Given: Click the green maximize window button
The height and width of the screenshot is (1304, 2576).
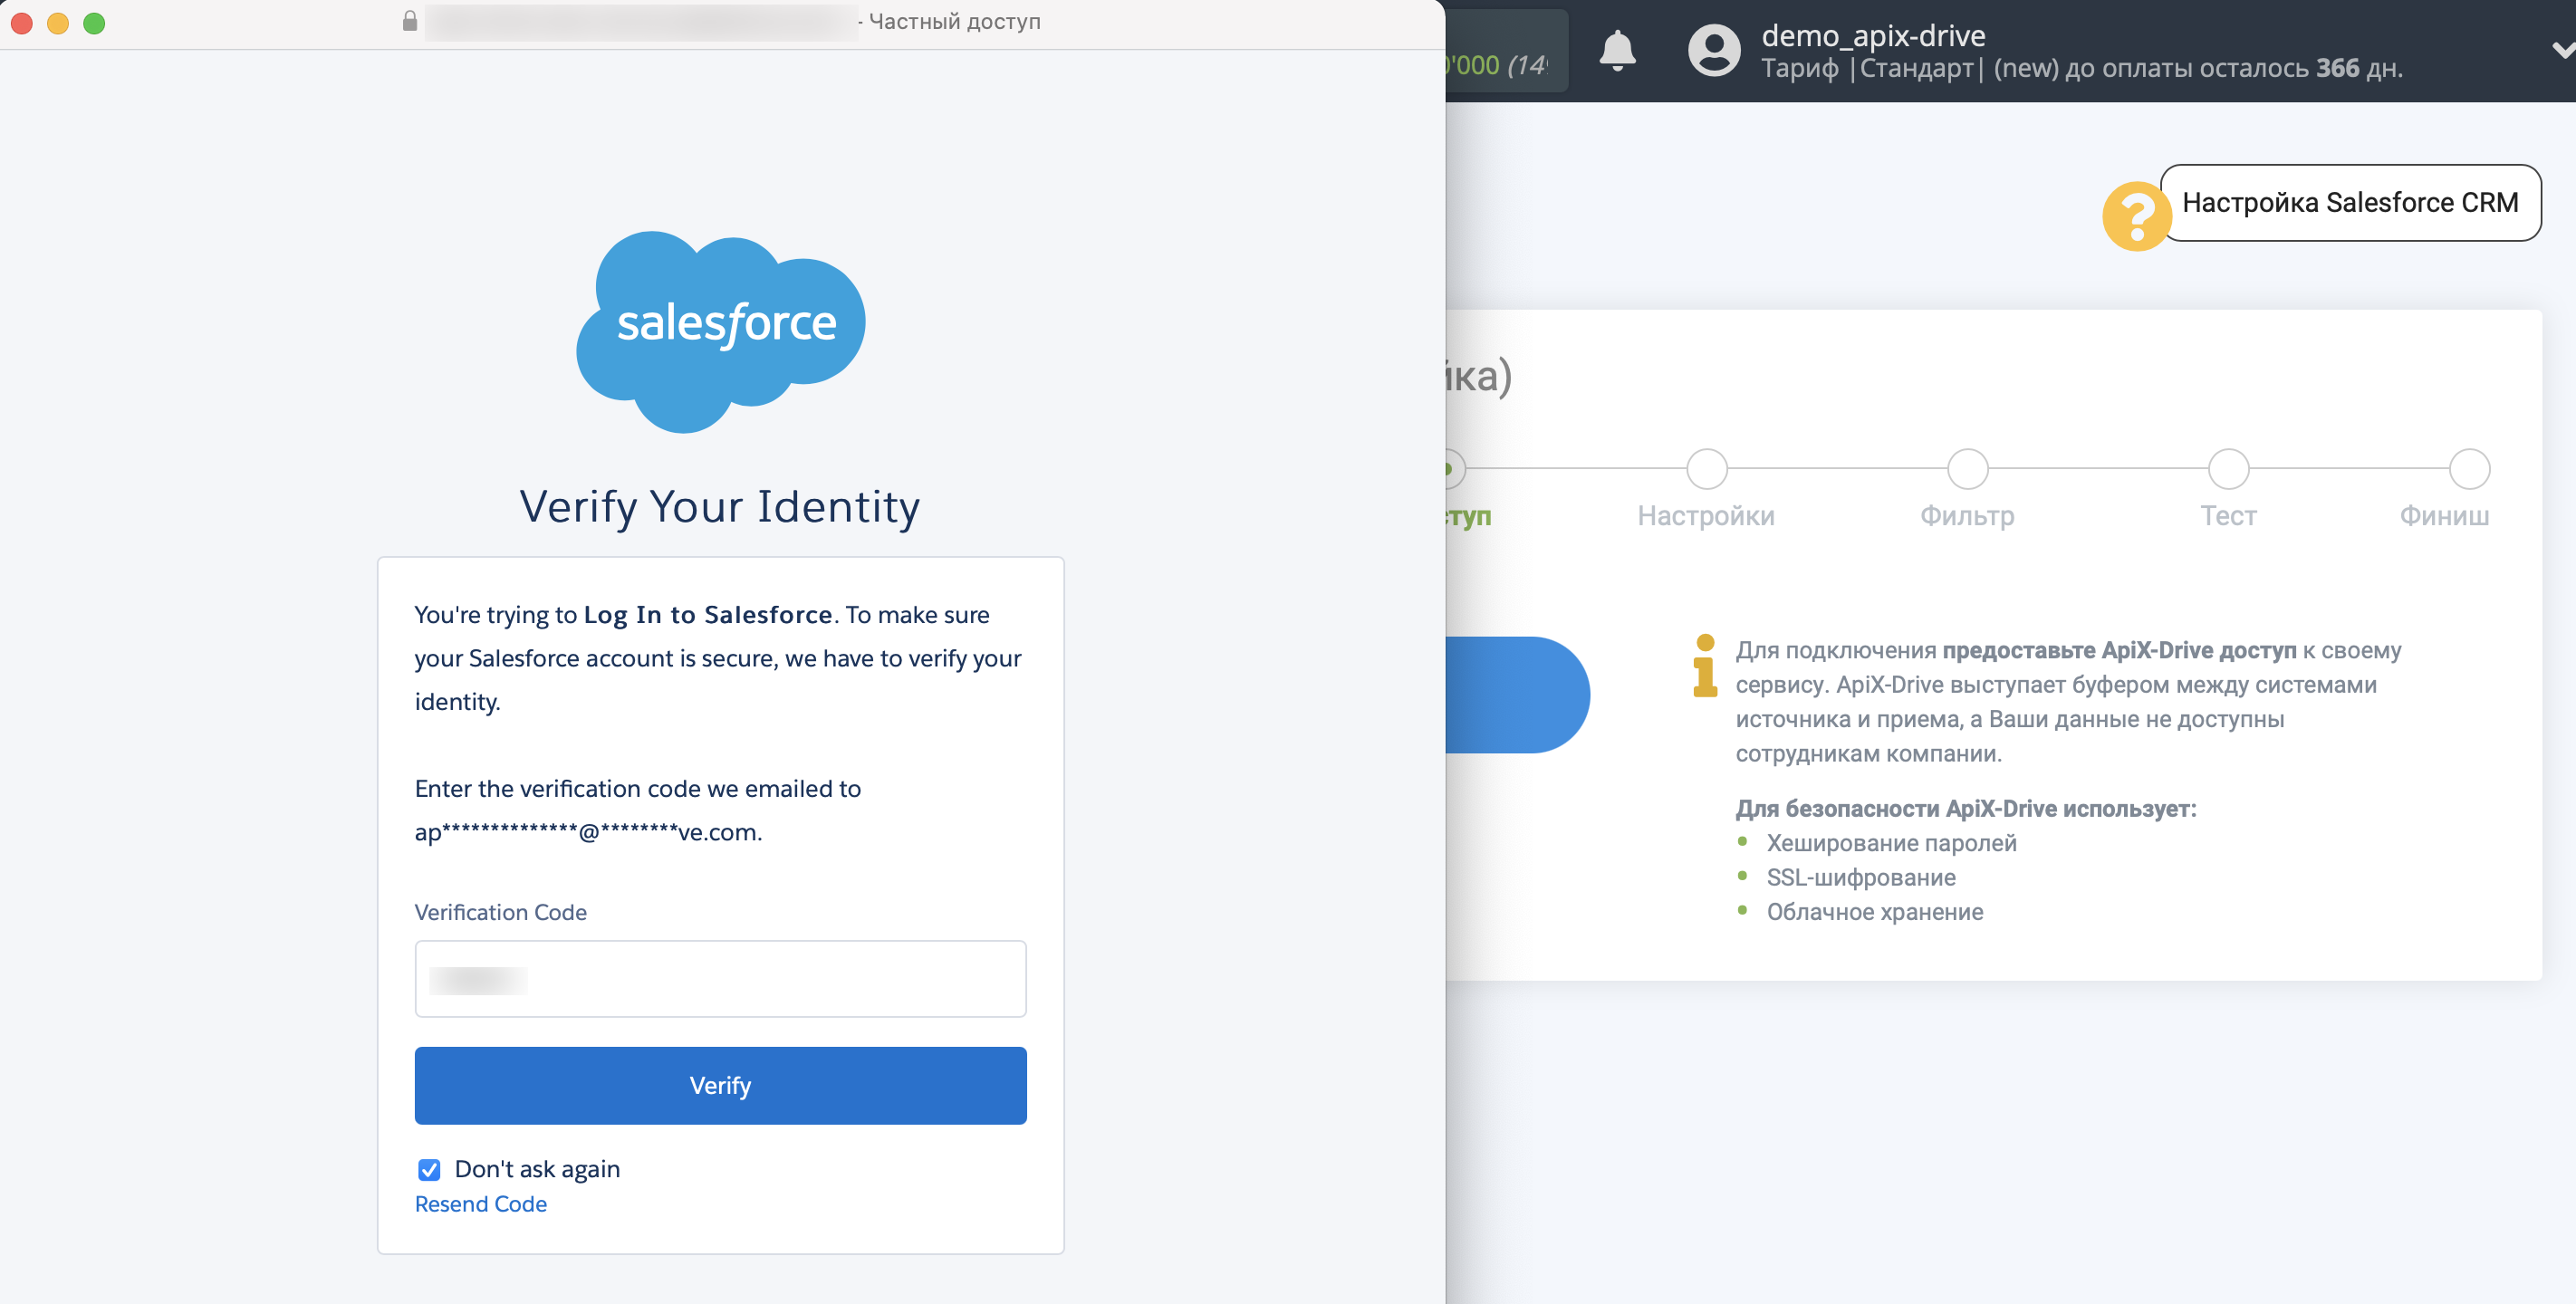Looking at the screenshot, I should (x=94, y=23).
